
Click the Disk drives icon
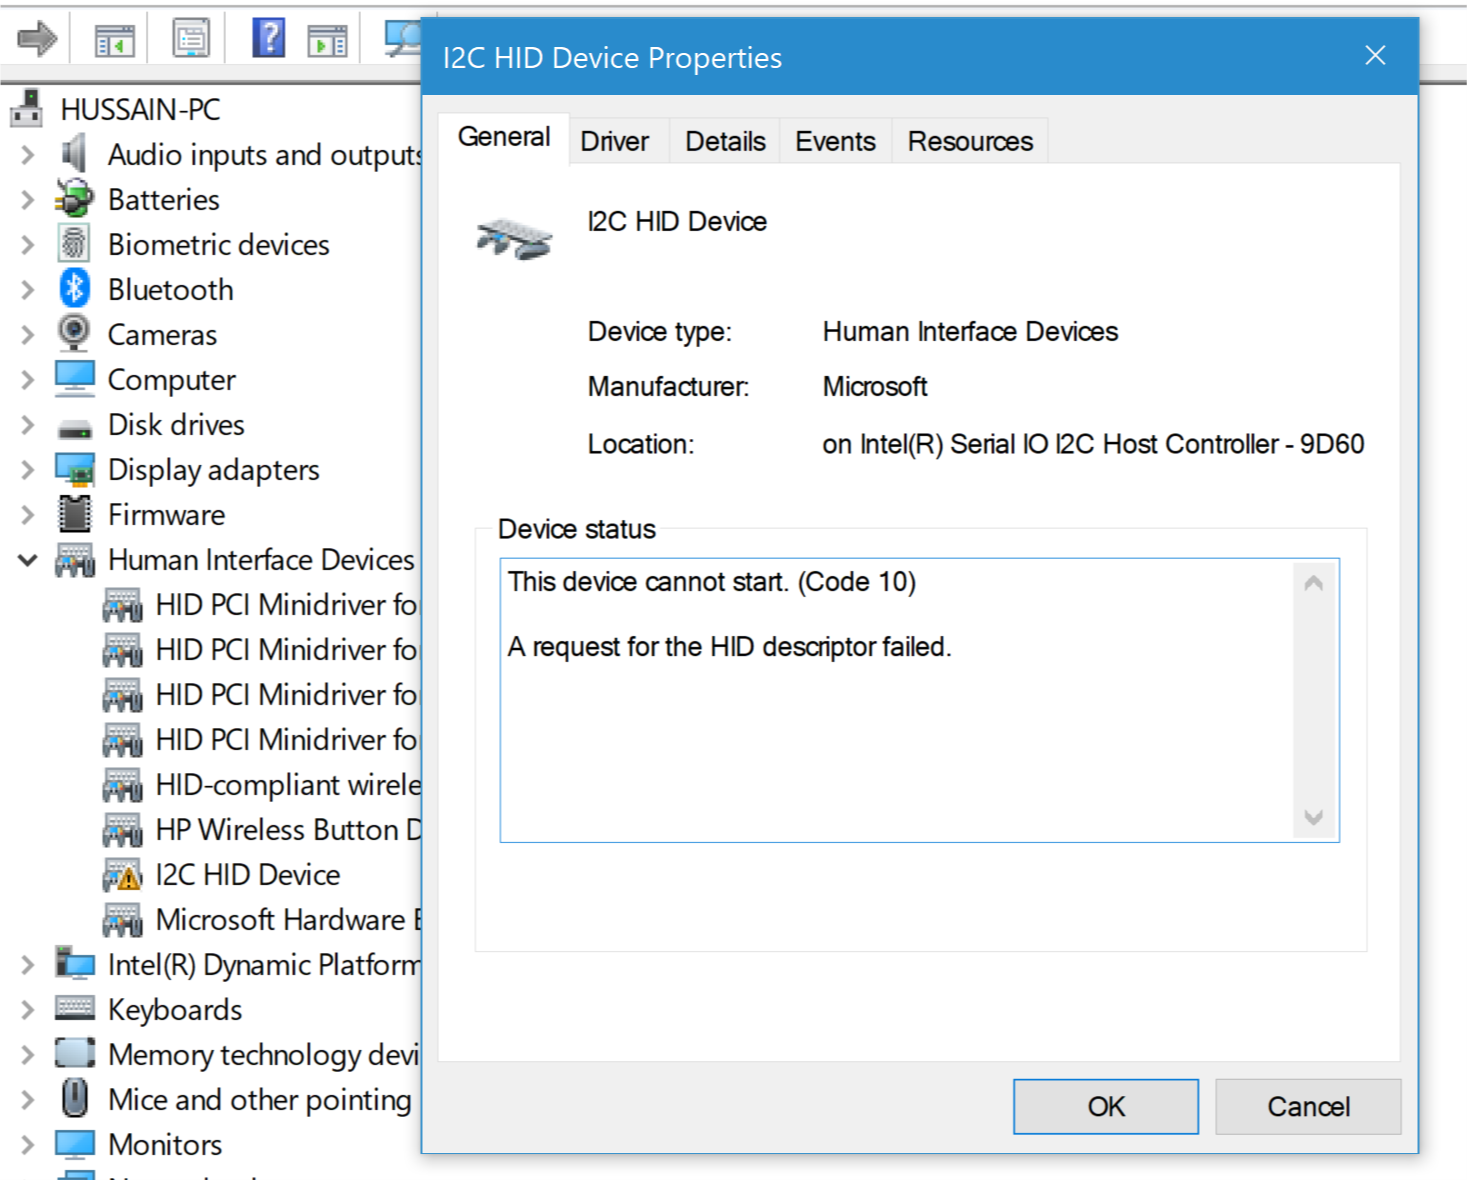pyautogui.click(x=75, y=428)
